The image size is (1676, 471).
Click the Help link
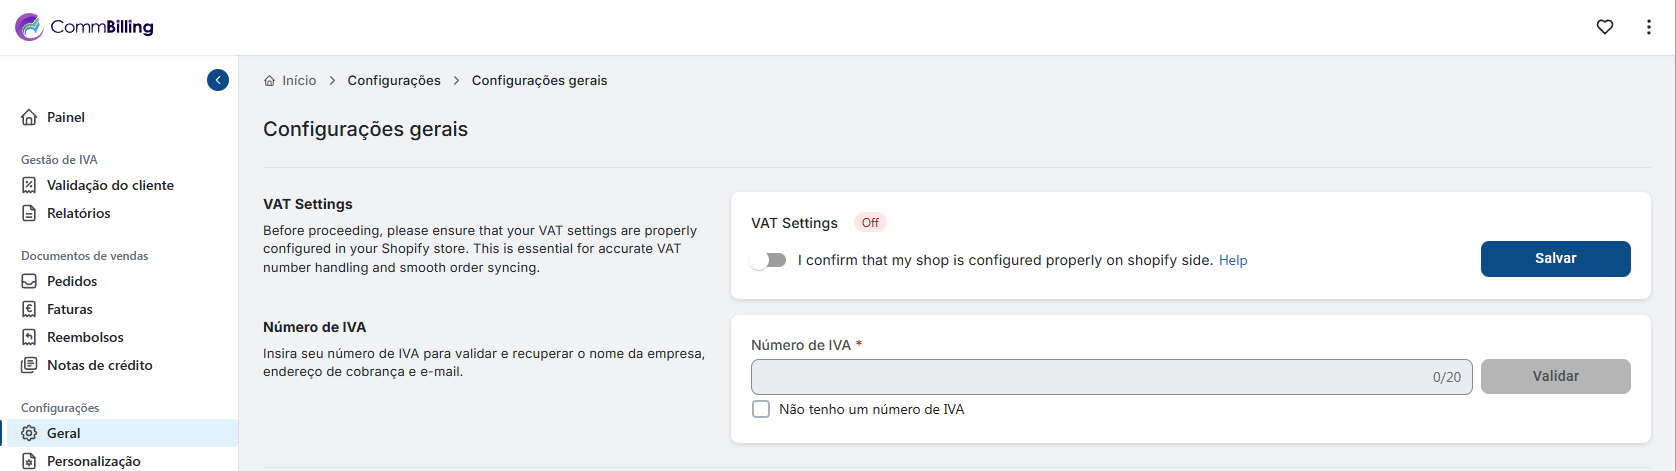point(1233,260)
